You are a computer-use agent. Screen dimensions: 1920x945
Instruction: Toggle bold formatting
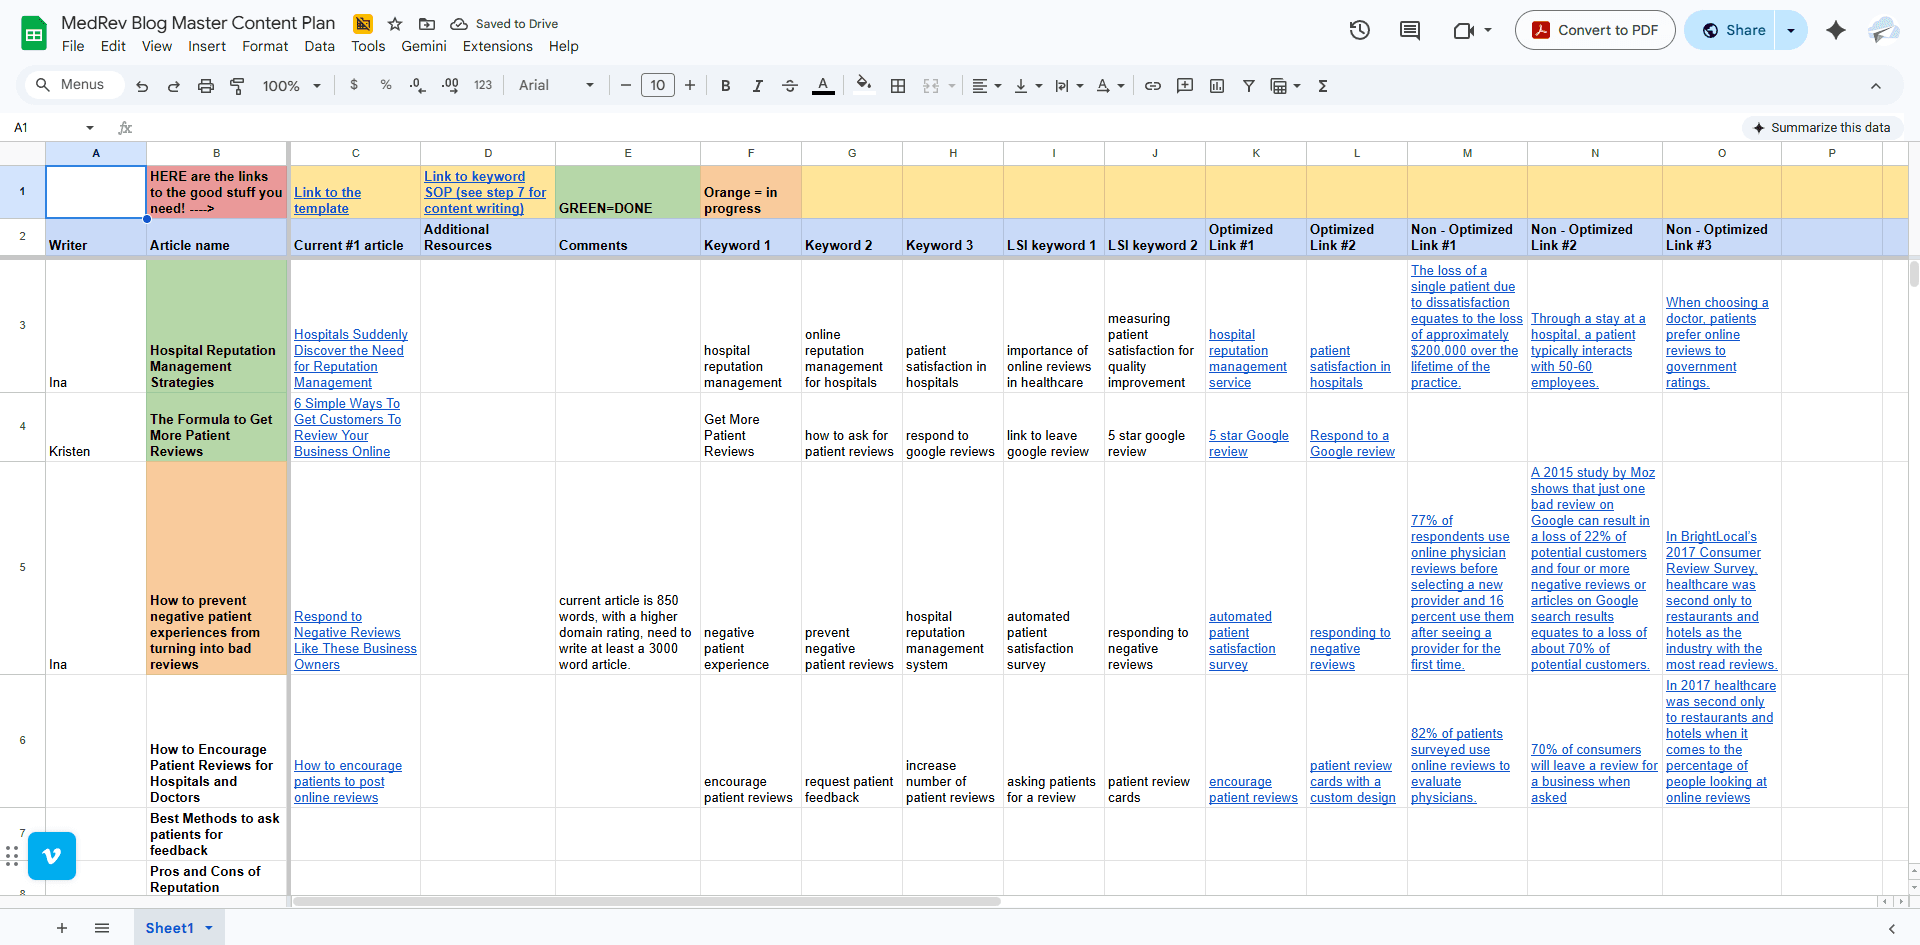pyautogui.click(x=725, y=86)
